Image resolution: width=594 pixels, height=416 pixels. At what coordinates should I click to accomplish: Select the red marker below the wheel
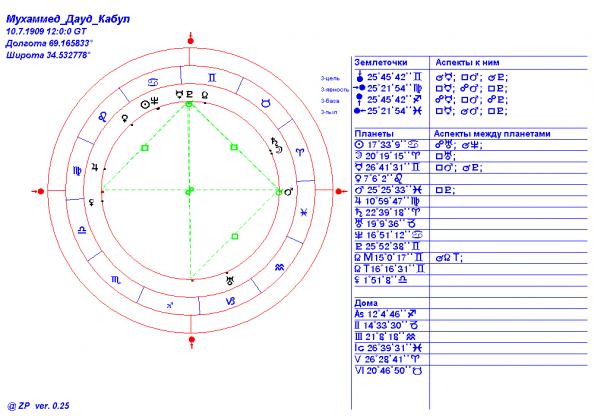(x=192, y=341)
